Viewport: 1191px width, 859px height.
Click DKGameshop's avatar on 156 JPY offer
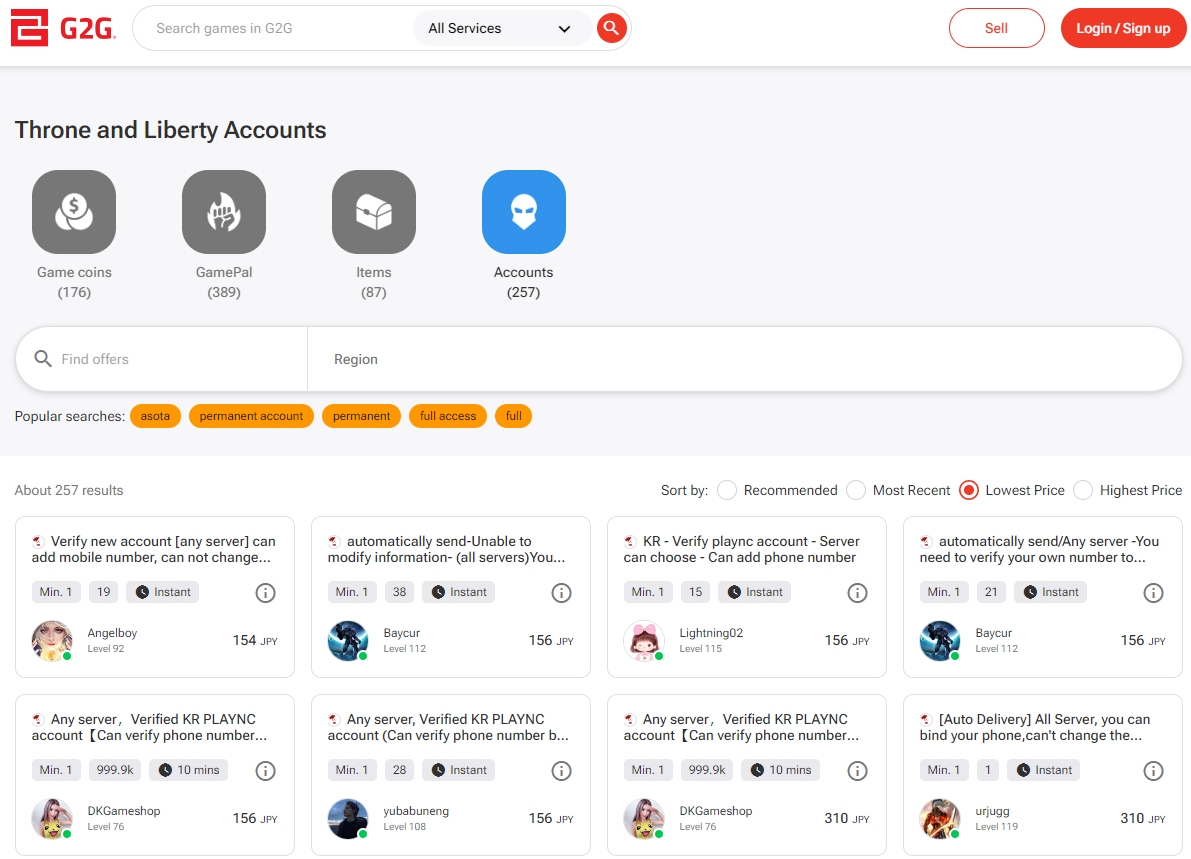click(52, 819)
